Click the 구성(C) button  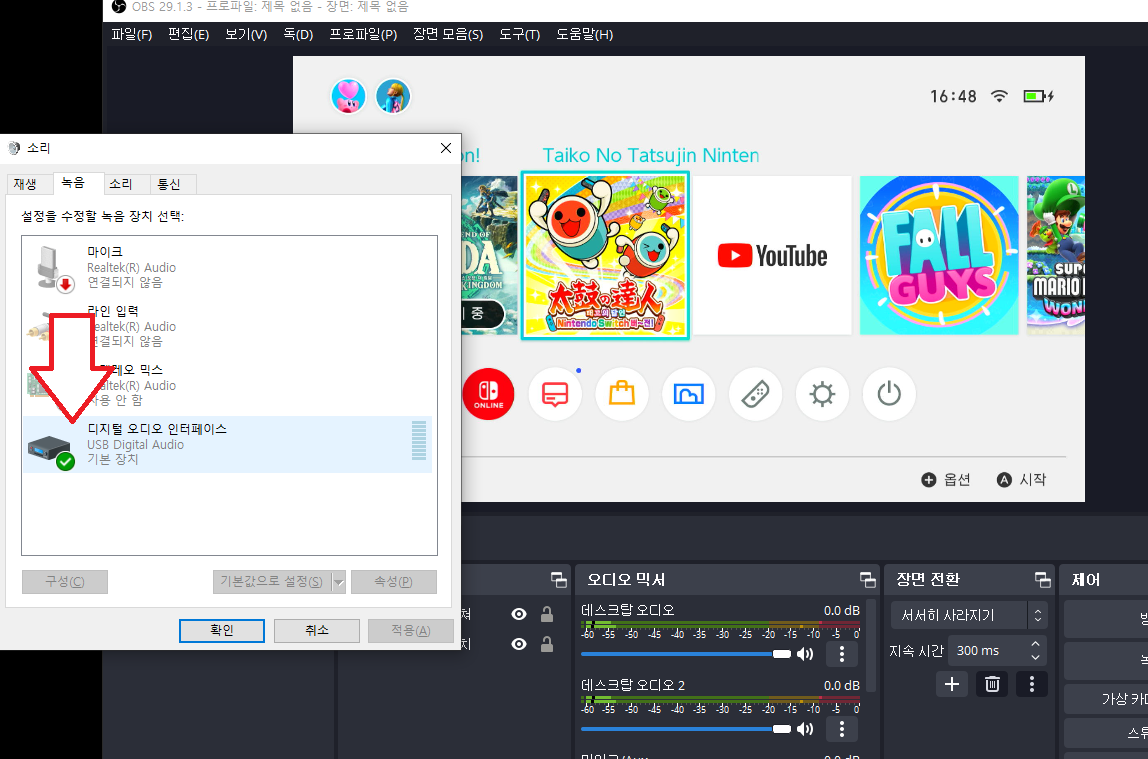coord(64,582)
